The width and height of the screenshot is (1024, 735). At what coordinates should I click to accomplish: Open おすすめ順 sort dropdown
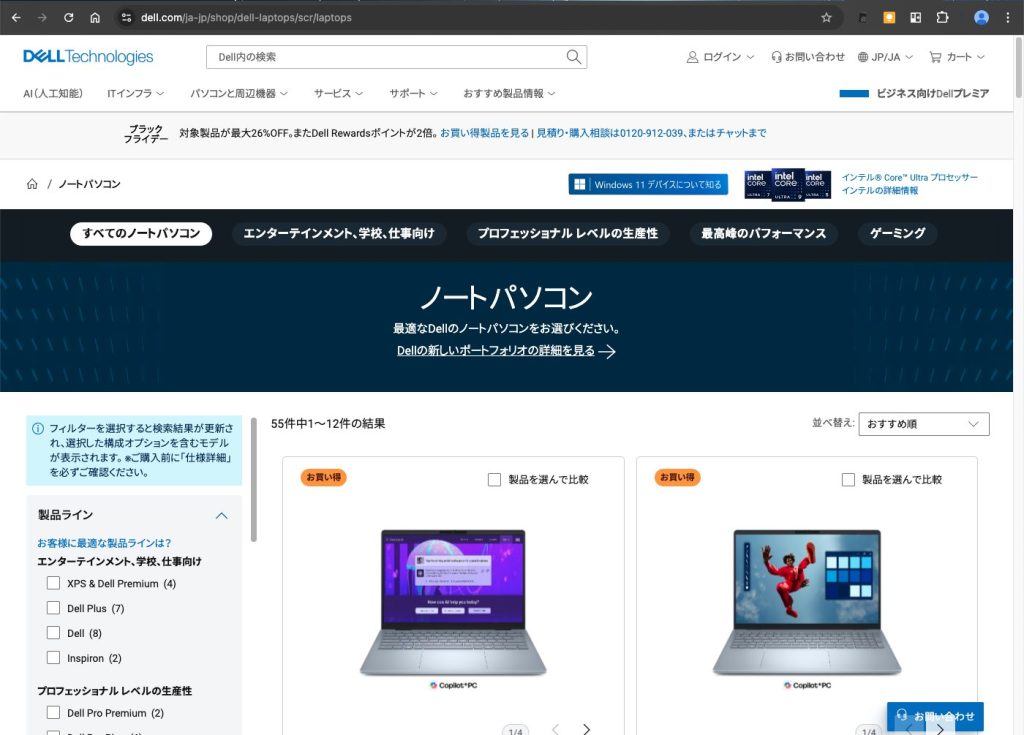923,424
